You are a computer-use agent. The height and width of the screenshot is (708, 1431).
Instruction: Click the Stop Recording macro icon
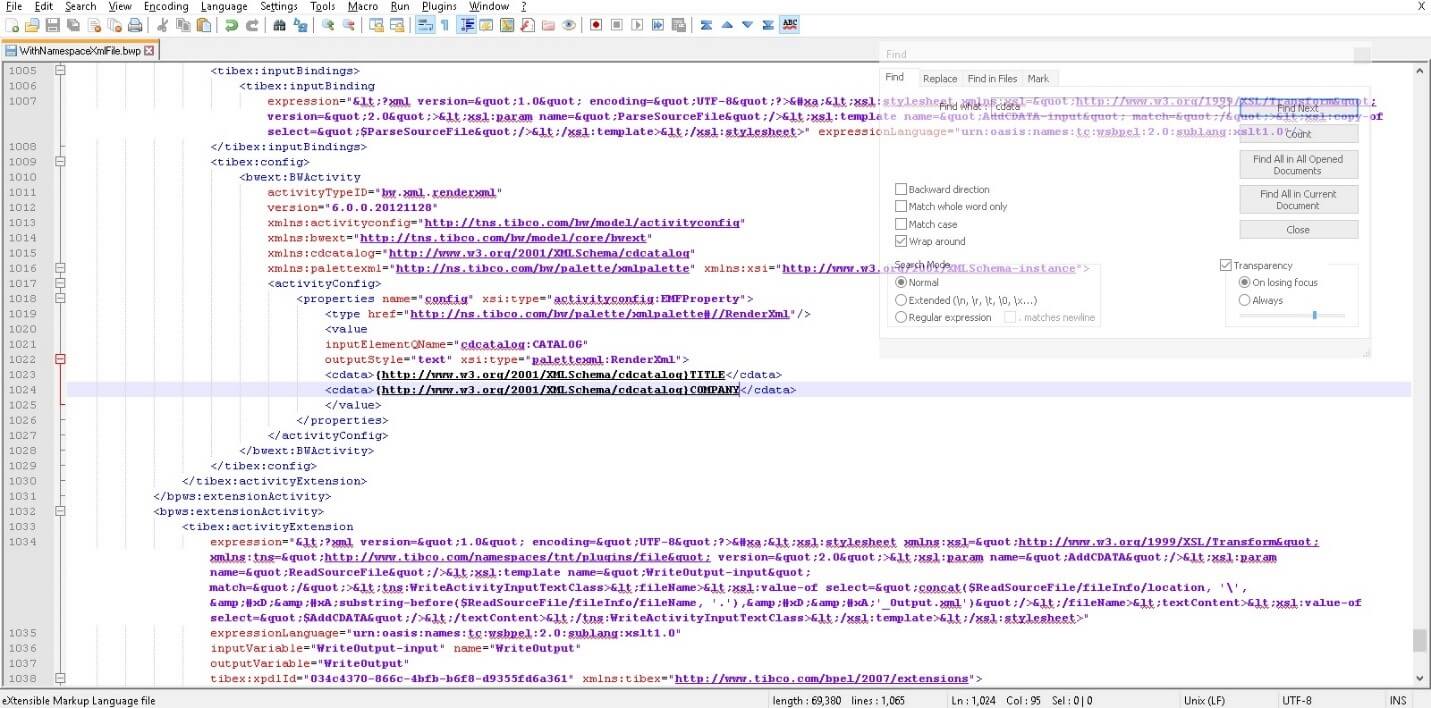616,24
